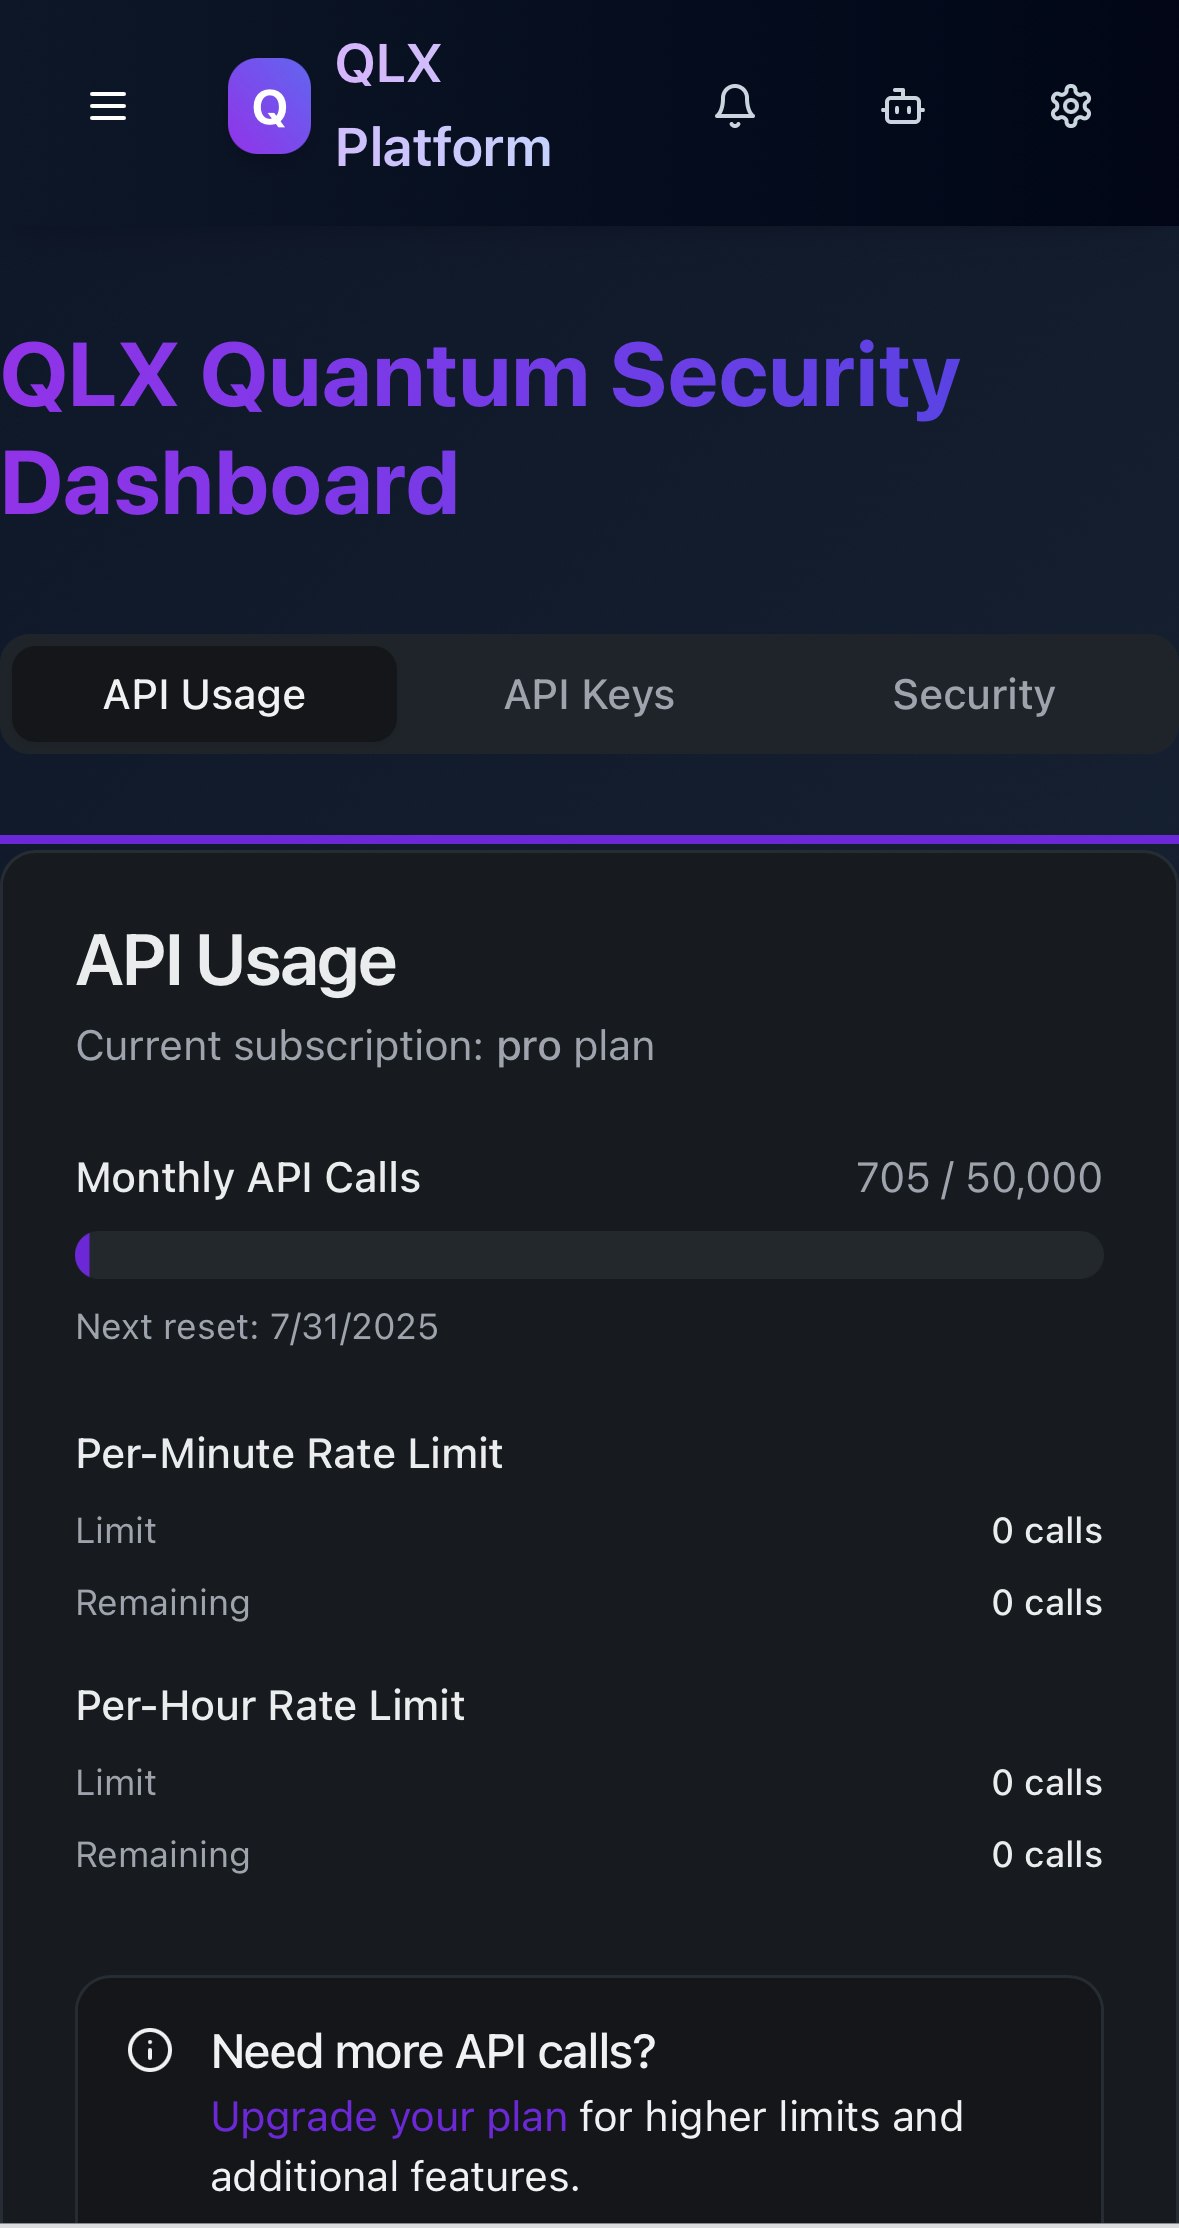Open the hamburger navigation menu
Image resolution: width=1179 pixels, height=2228 pixels.
108,106
